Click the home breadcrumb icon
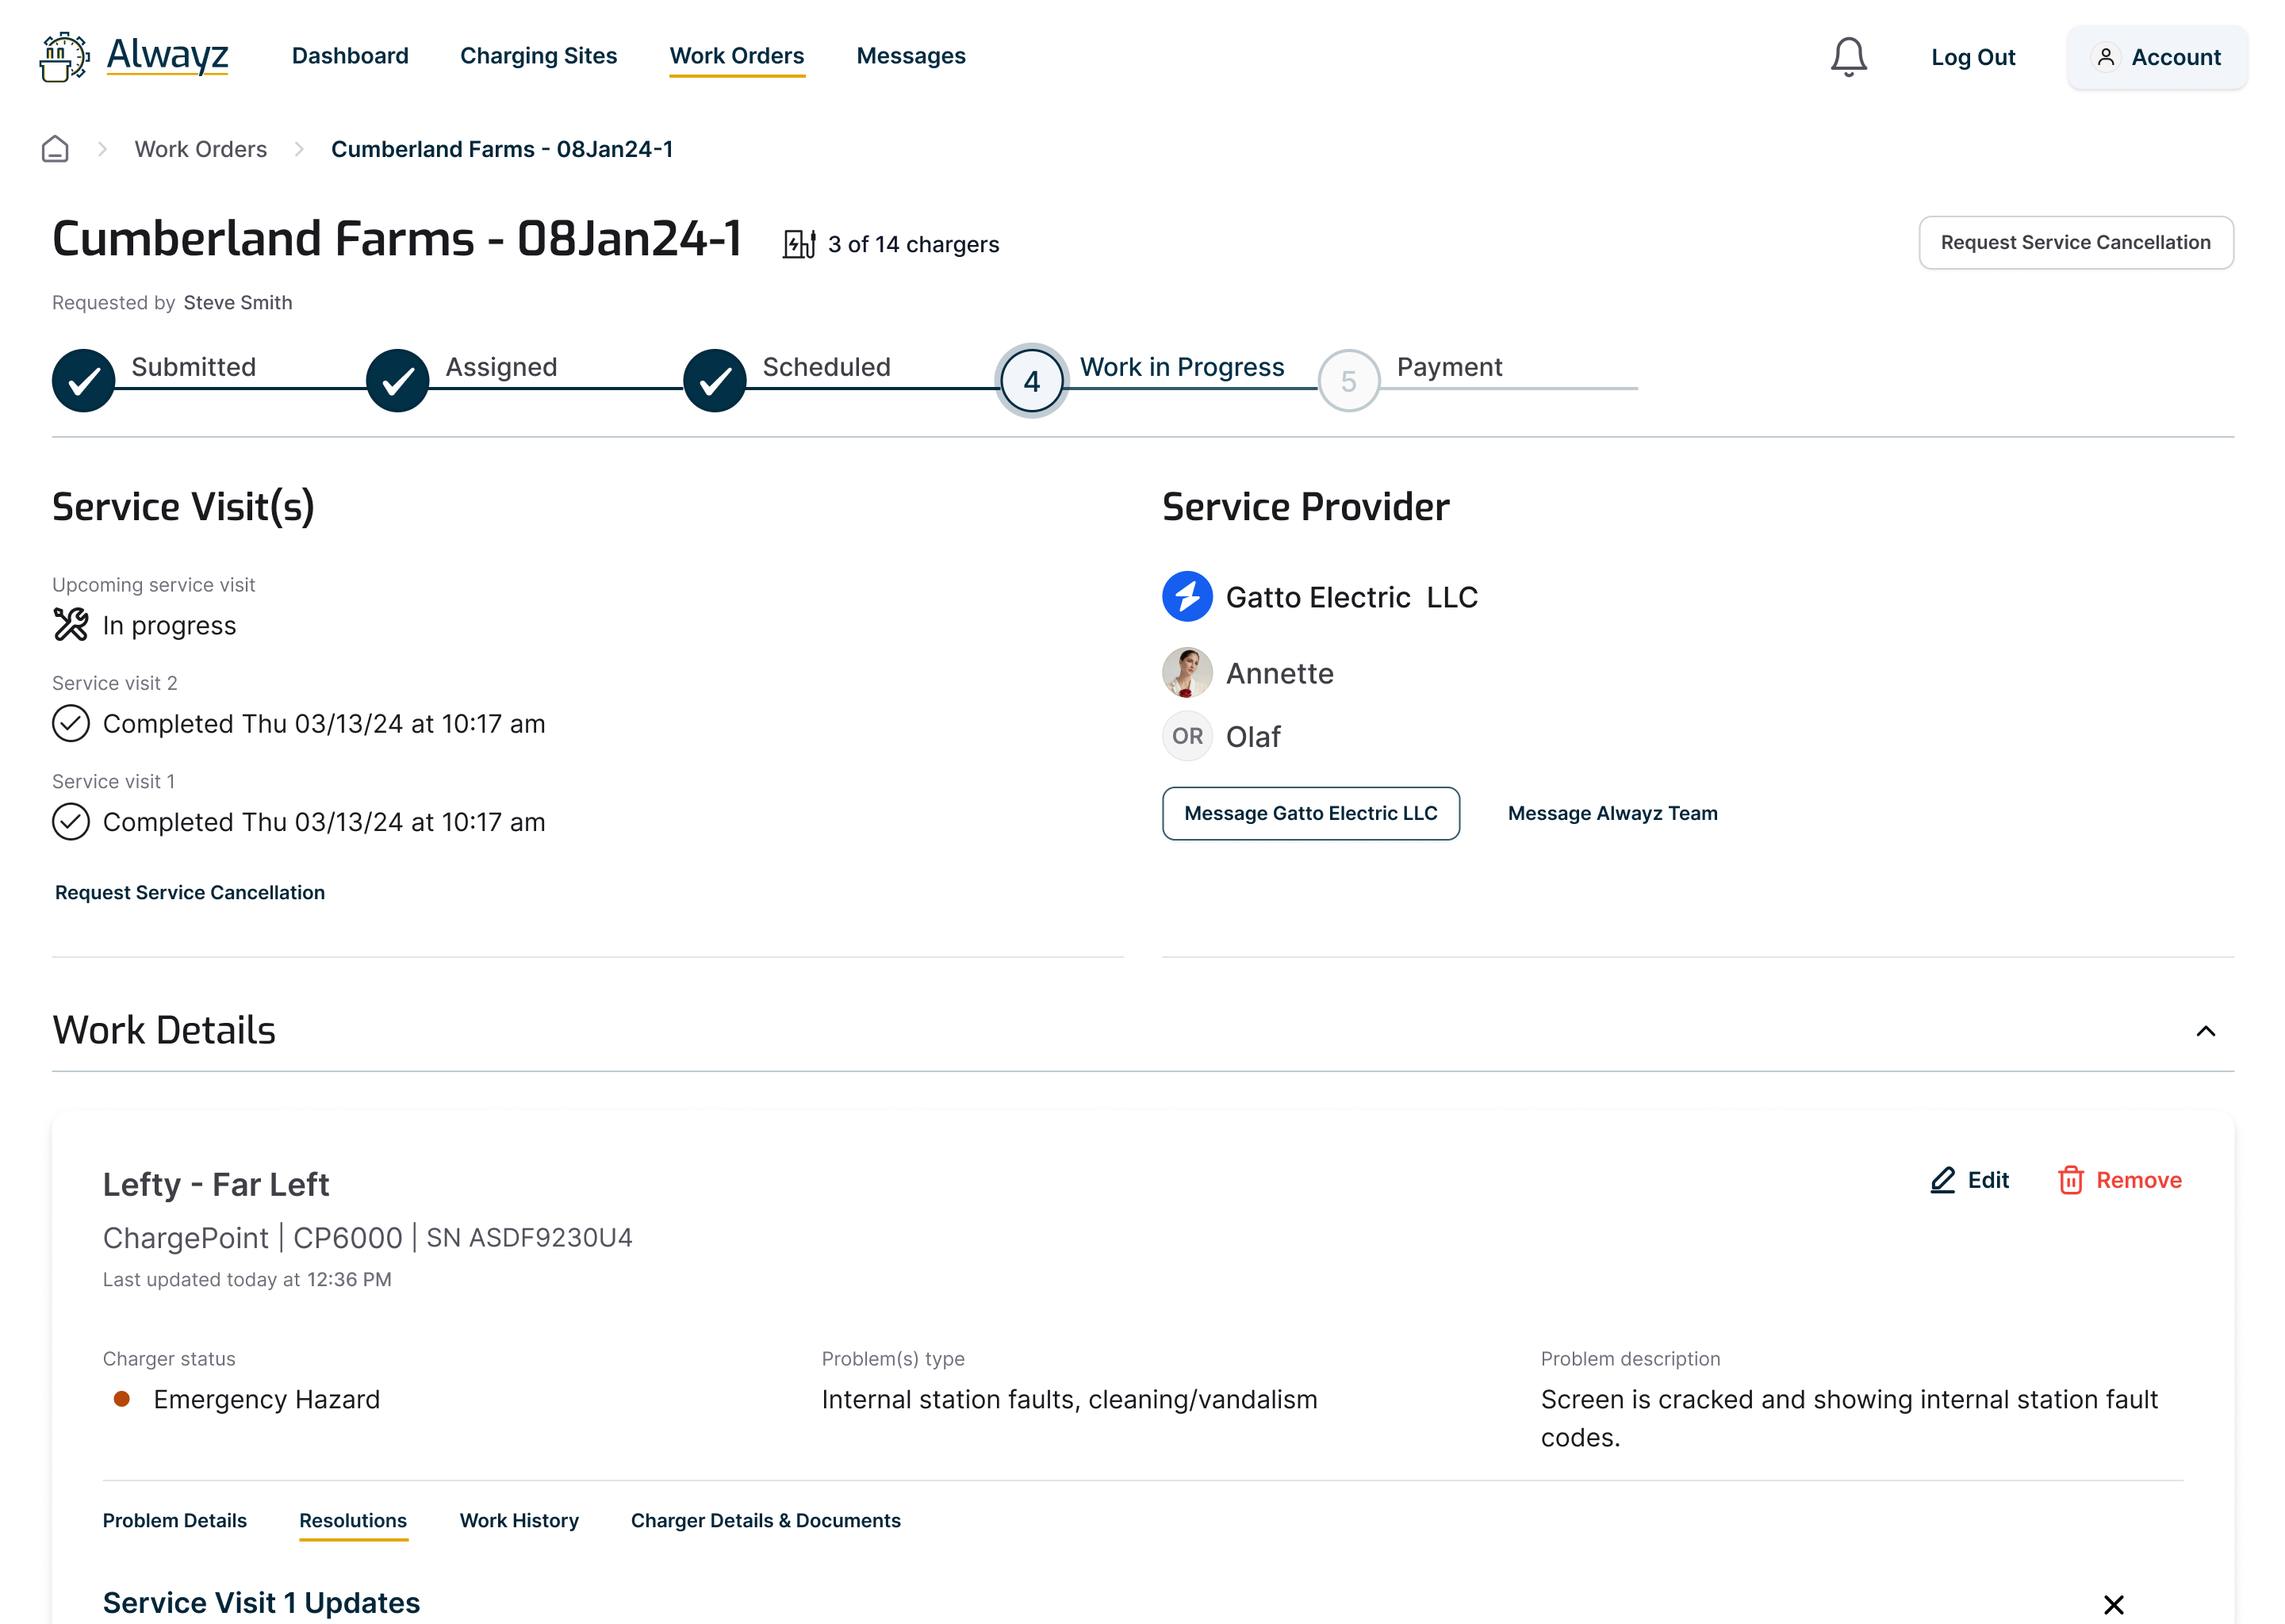 pos(55,149)
